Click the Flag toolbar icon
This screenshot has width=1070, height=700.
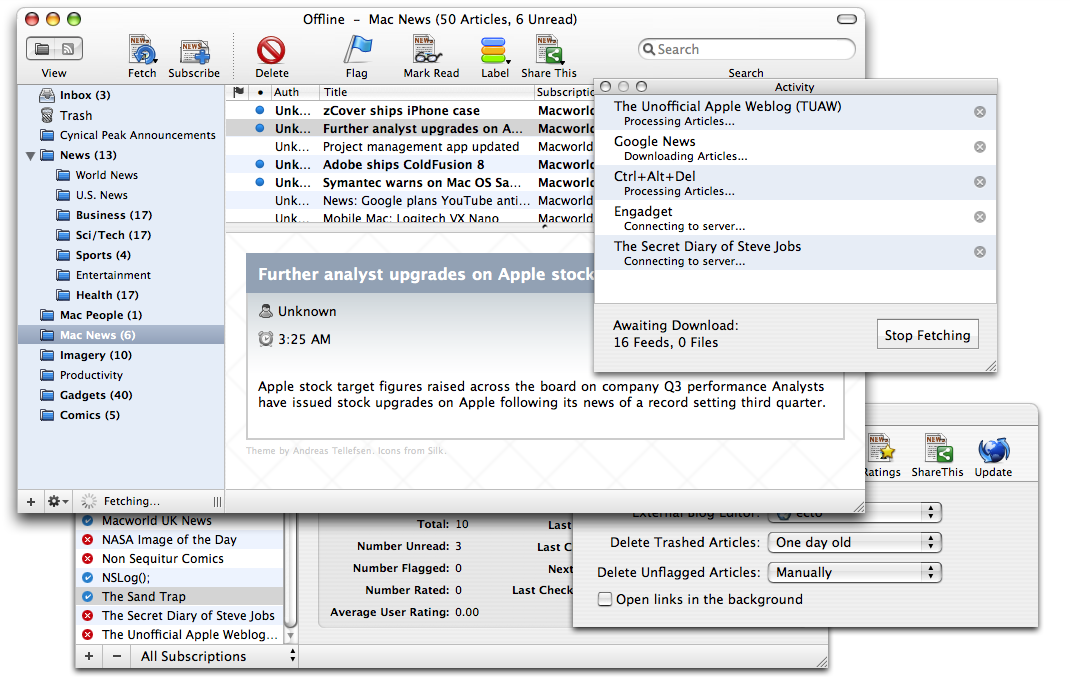coord(357,50)
